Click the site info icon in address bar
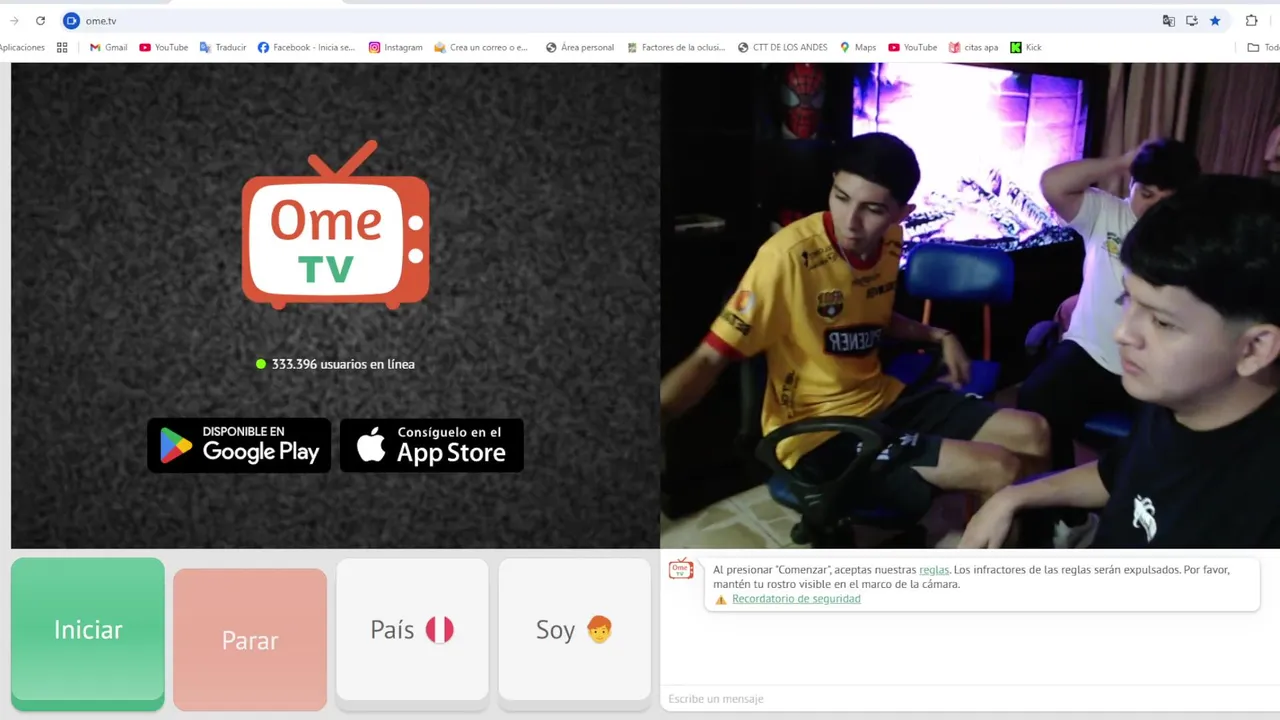The width and height of the screenshot is (1280, 720). coord(71,20)
